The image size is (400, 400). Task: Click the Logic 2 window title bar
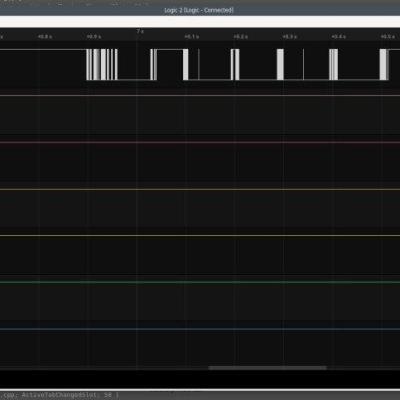tap(200, 10)
